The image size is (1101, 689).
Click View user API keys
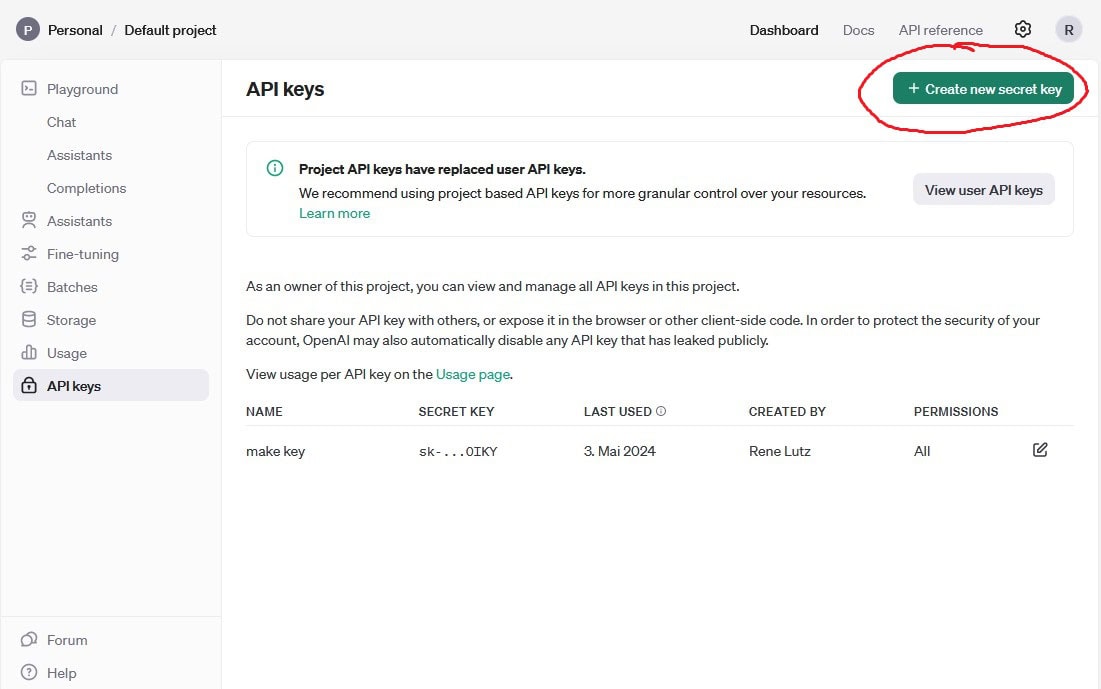point(983,189)
